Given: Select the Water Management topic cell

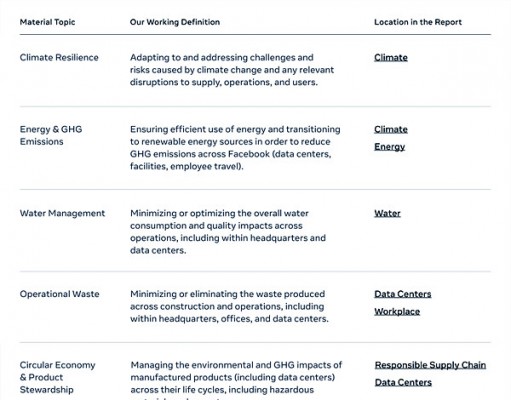Looking at the screenshot, I should point(62,213).
